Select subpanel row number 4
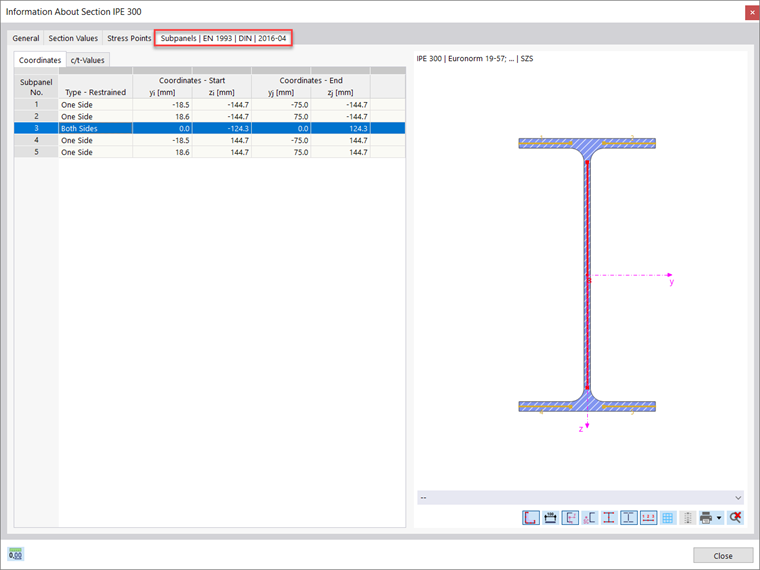Viewport: 760px width, 570px height. point(209,140)
